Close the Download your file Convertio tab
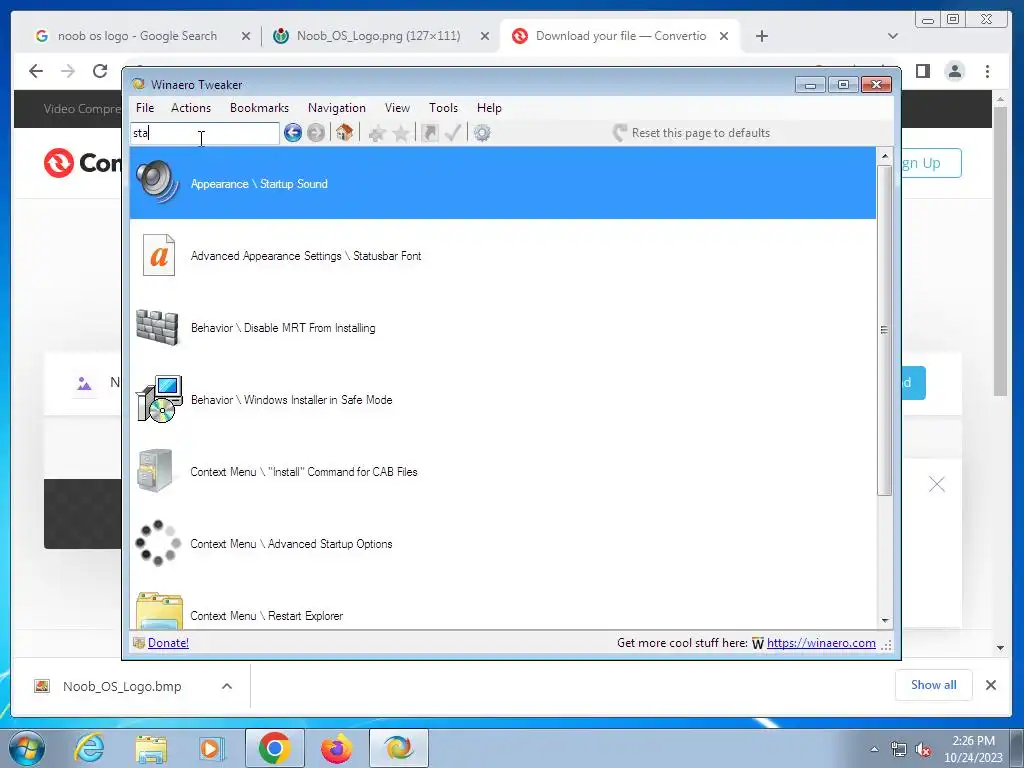 click(x=724, y=36)
